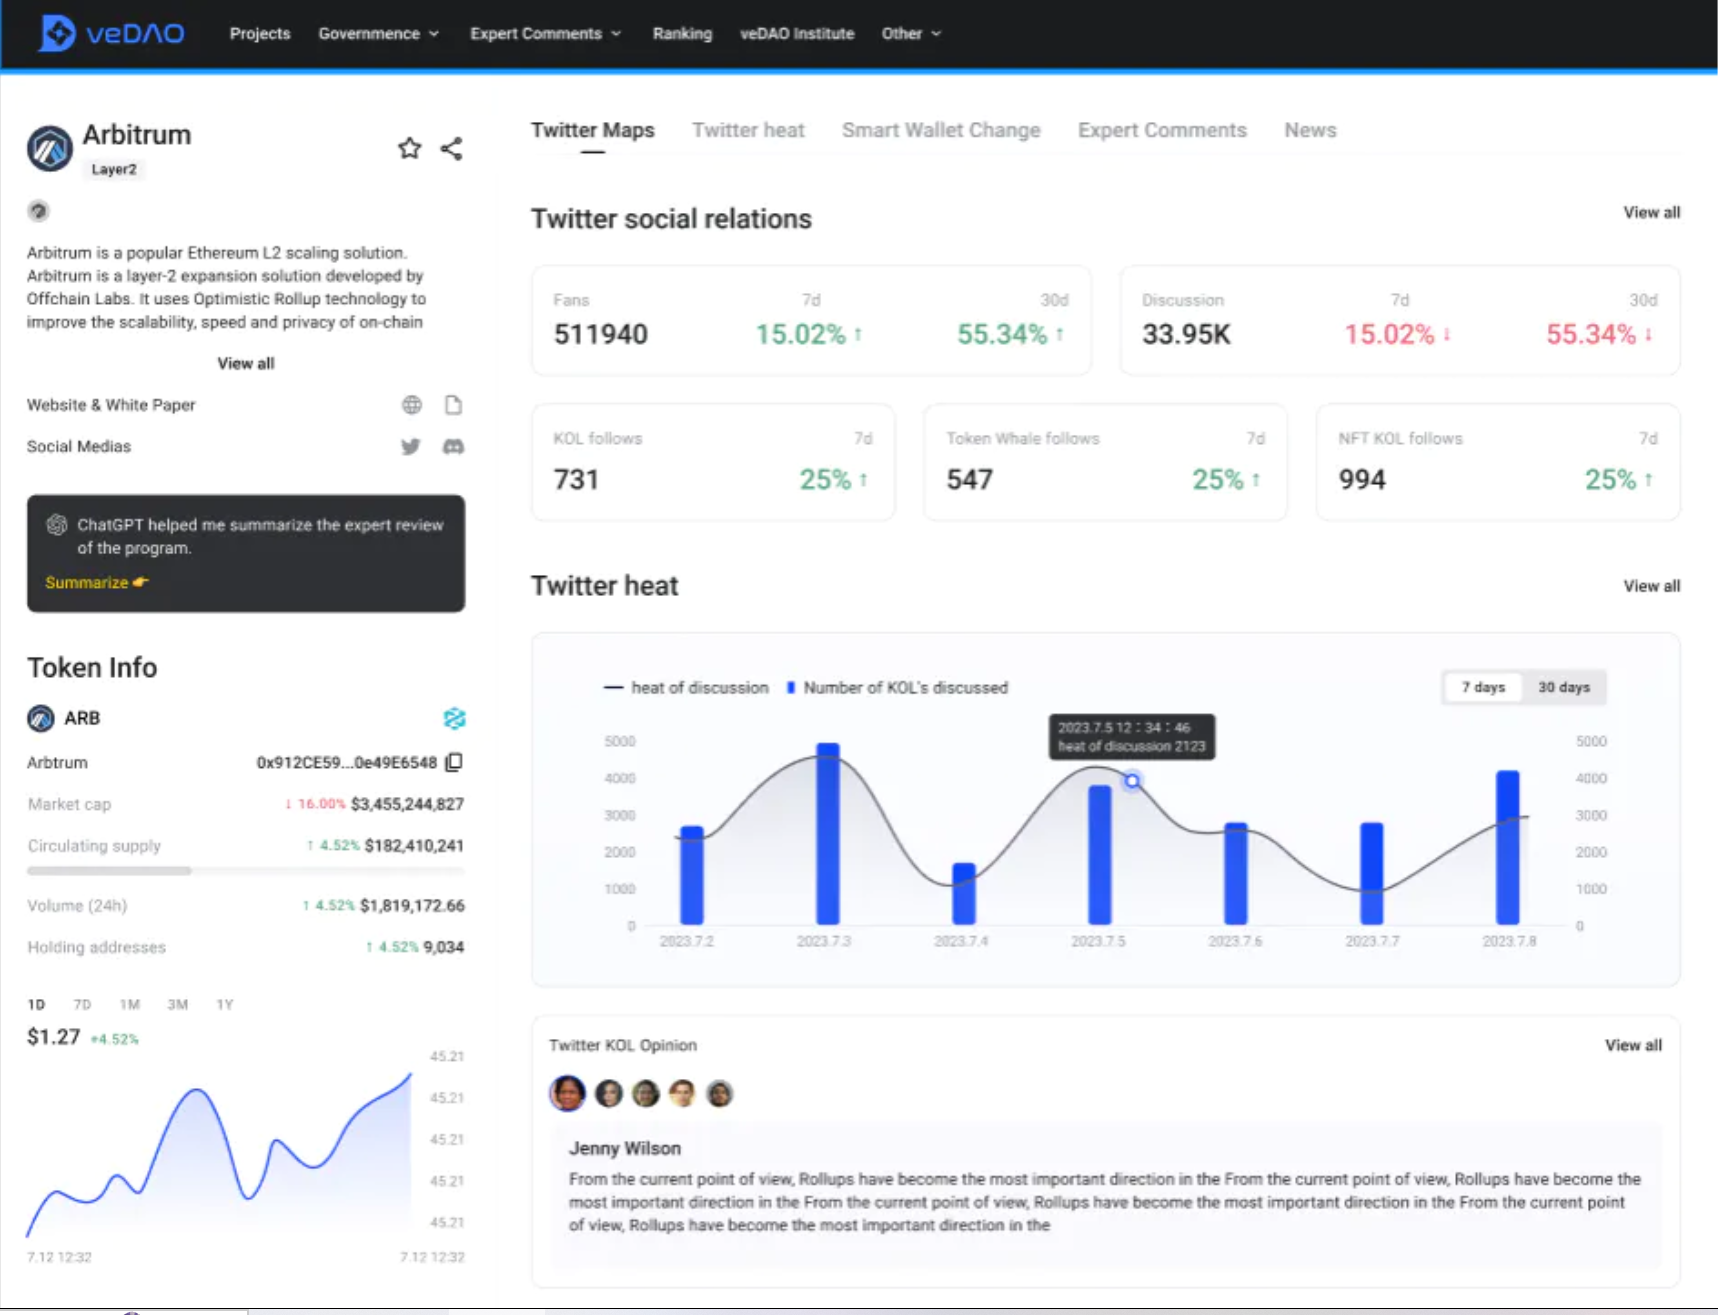Open the Other dropdown menu
The height and width of the screenshot is (1315, 1718).
911,33
